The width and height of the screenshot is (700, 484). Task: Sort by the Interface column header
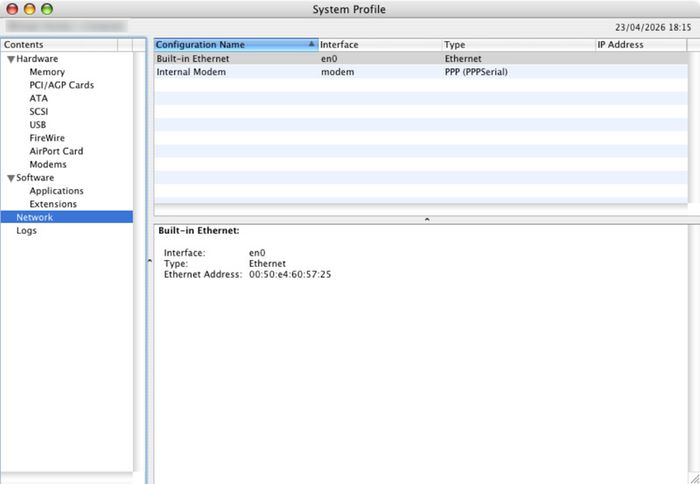pyautogui.click(x=380, y=45)
